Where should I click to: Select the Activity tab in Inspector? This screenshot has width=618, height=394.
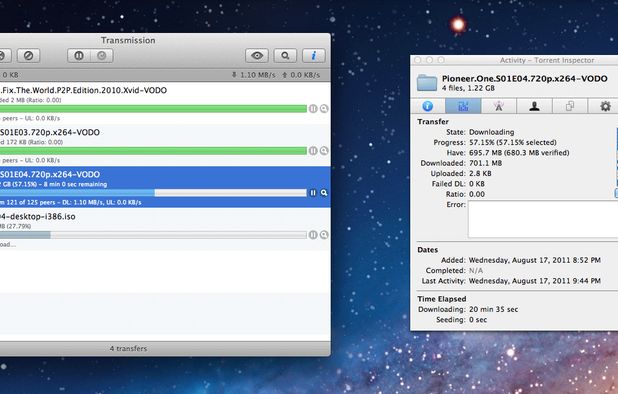(463, 106)
